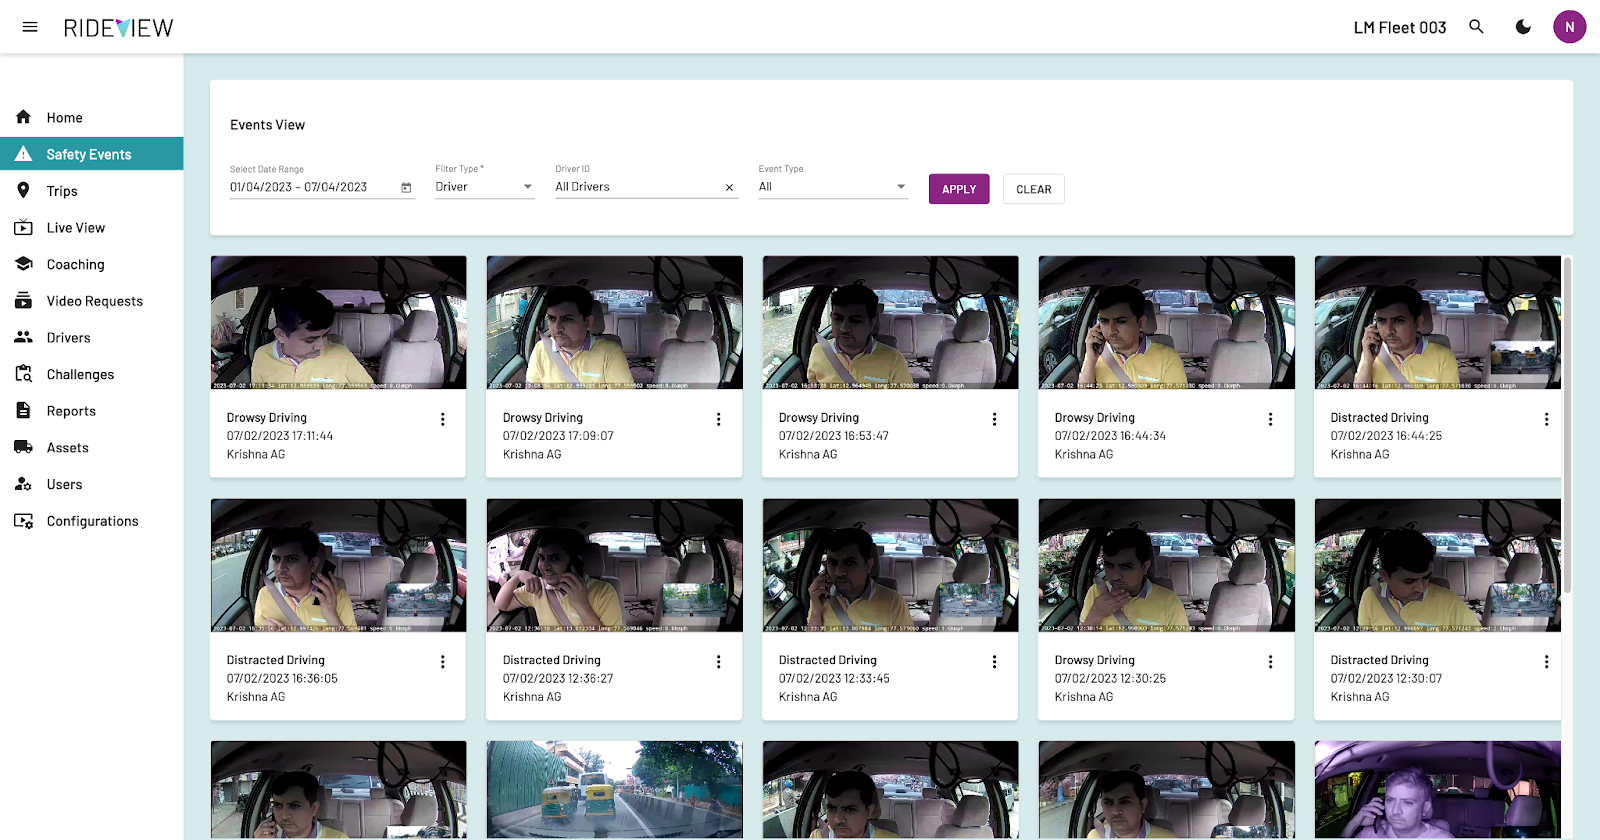Open options for Drowsy Driving 16:53:47 event
Image resolution: width=1600 pixels, height=840 pixels.
point(995,420)
